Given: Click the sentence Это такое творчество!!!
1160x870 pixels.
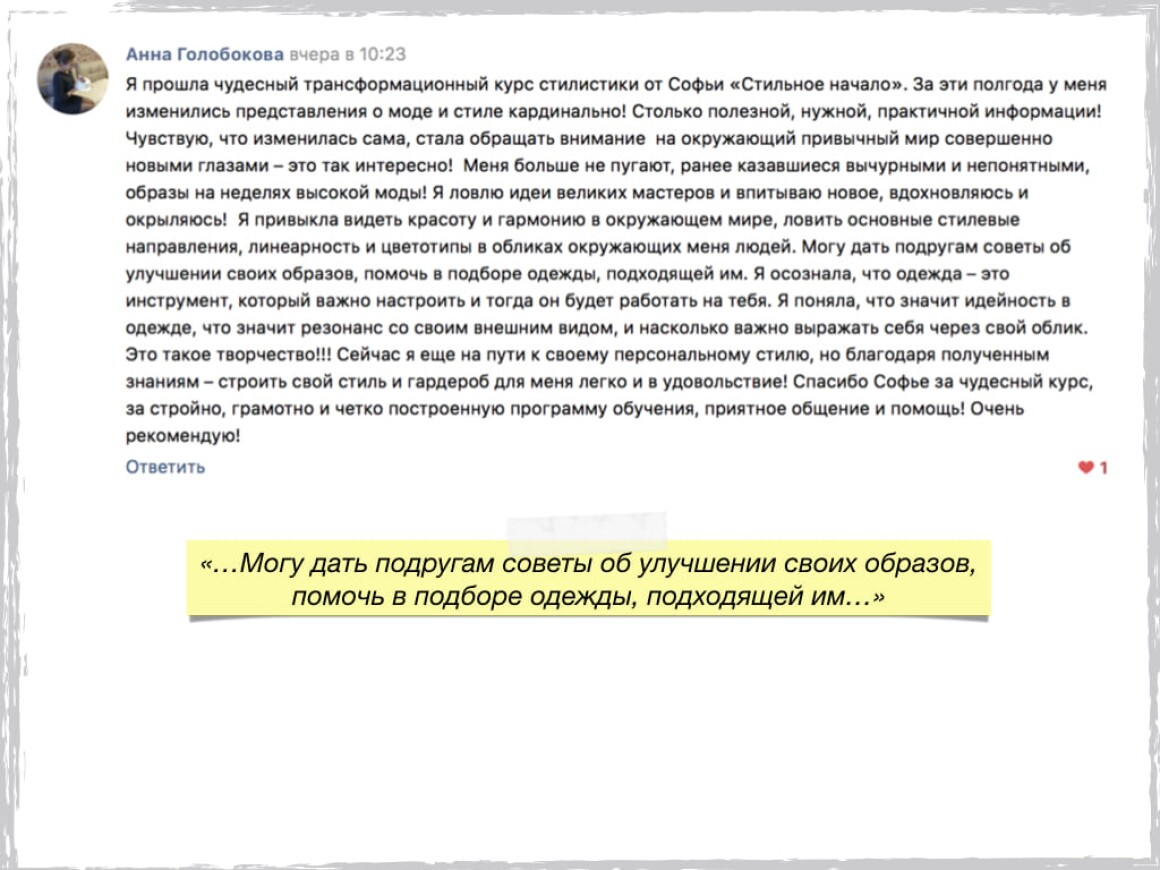Looking at the screenshot, I should coord(229,354).
